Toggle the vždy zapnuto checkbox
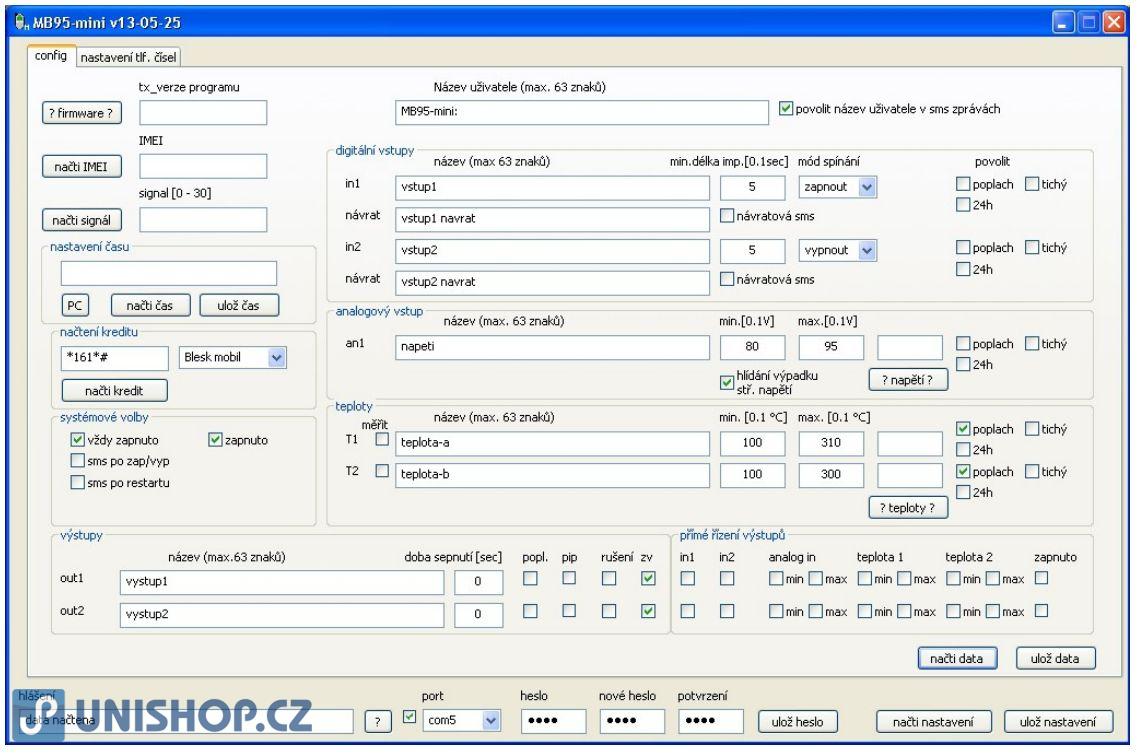The width and height of the screenshot is (1137, 754). coord(78,439)
